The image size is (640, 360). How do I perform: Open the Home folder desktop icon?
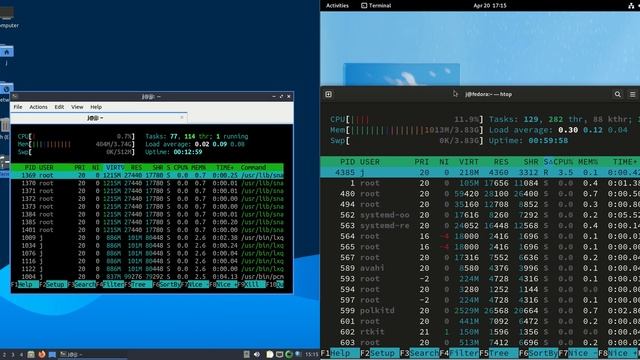(6, 54)
